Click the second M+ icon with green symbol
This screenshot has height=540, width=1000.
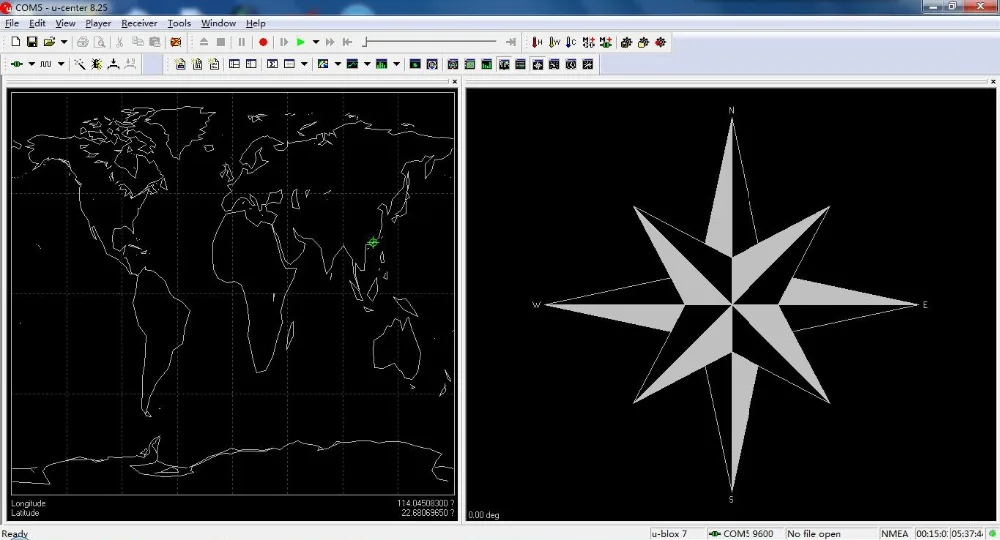click(x=605, y=42)
